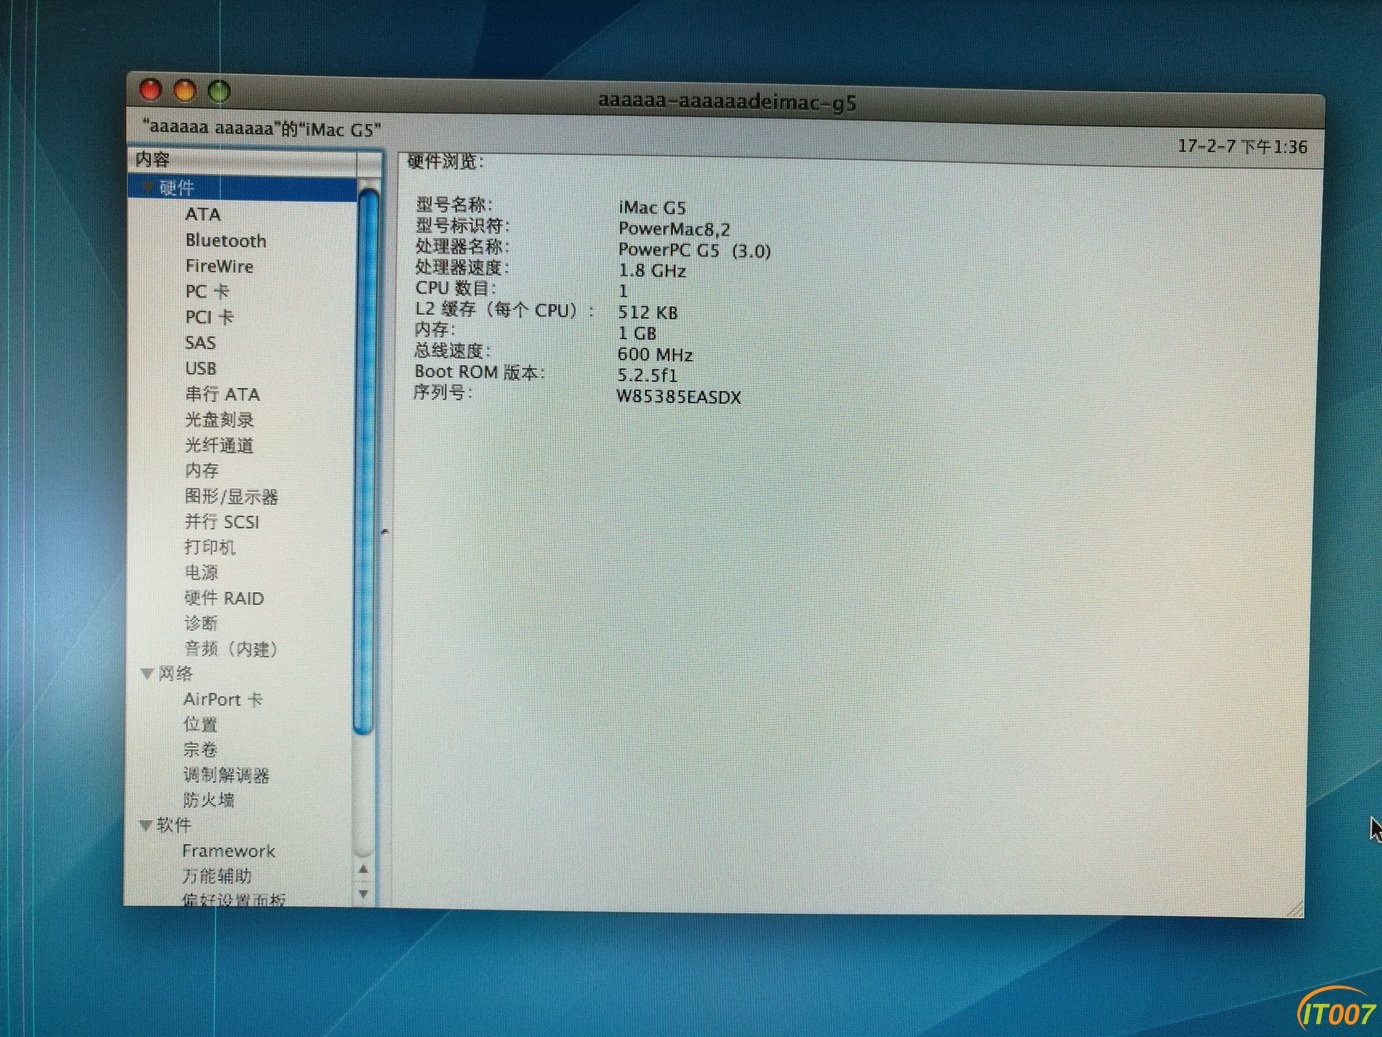Click the processor speed 1.8 GHz
This screenshot has width=1382, height=1037.
652,270
